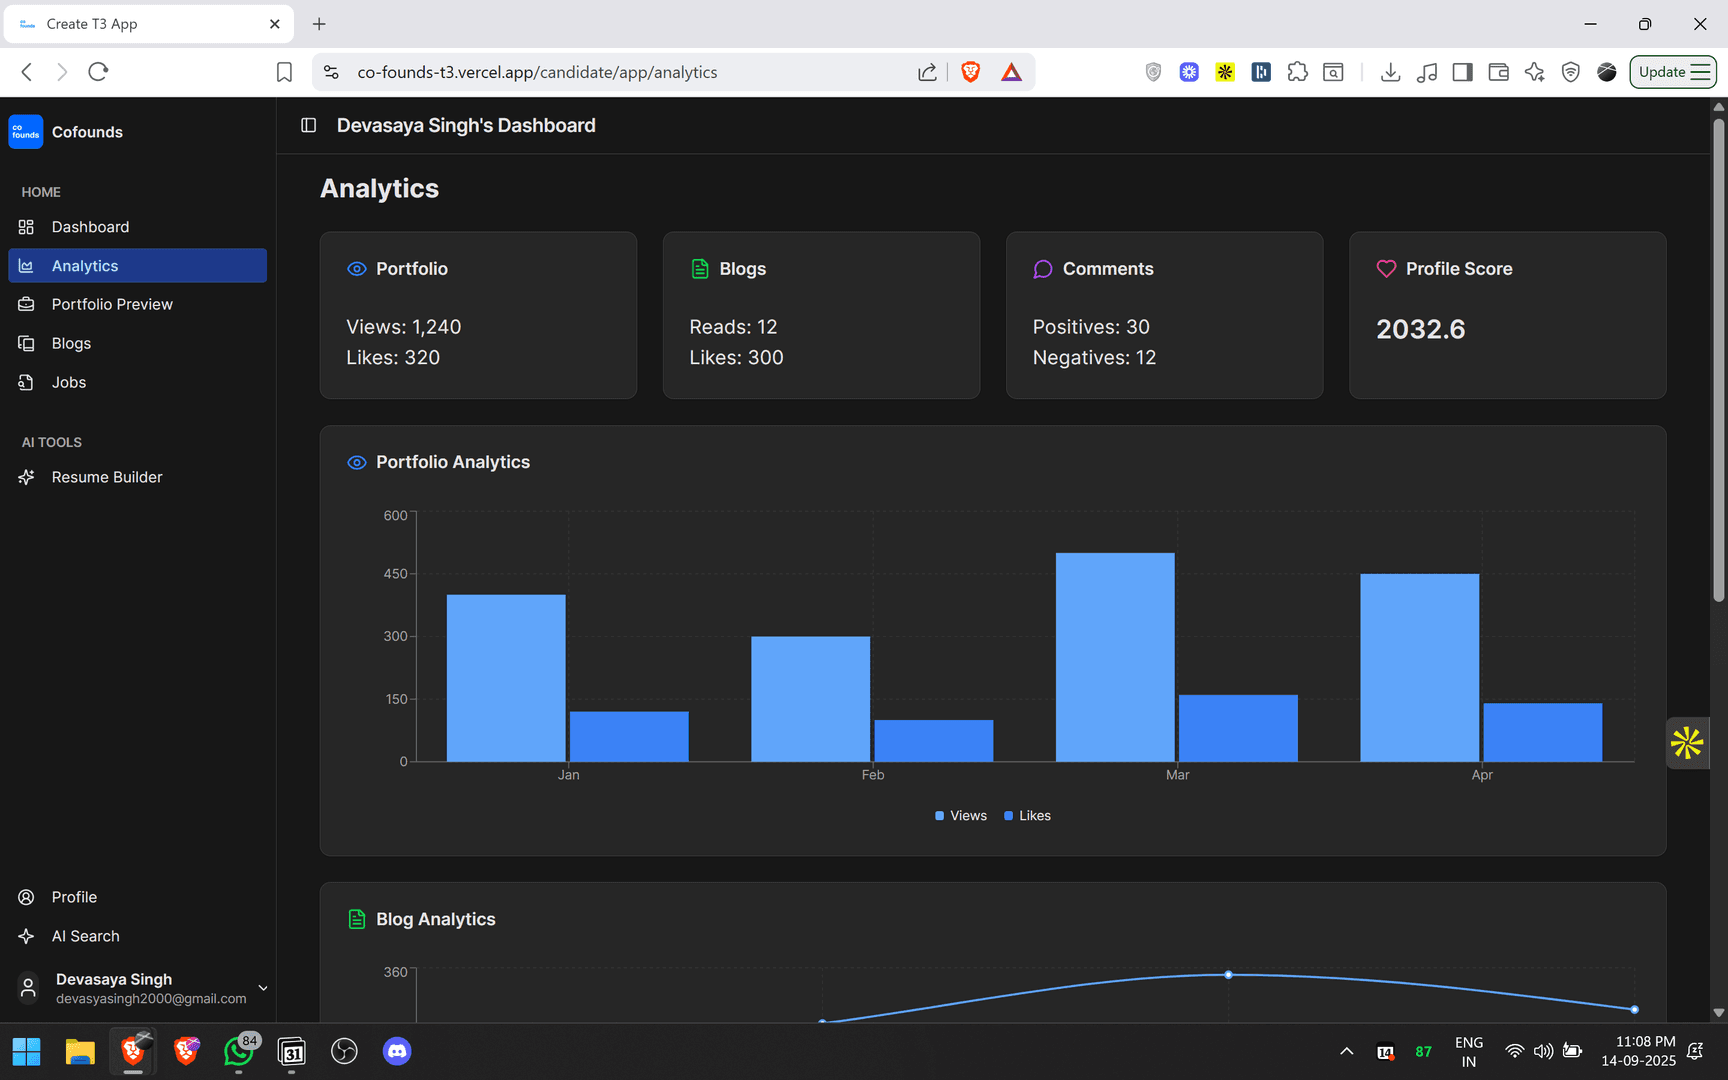1728x1080 pixels.
Task: Click the share page icon in address bar
Action: click(927, 72)
